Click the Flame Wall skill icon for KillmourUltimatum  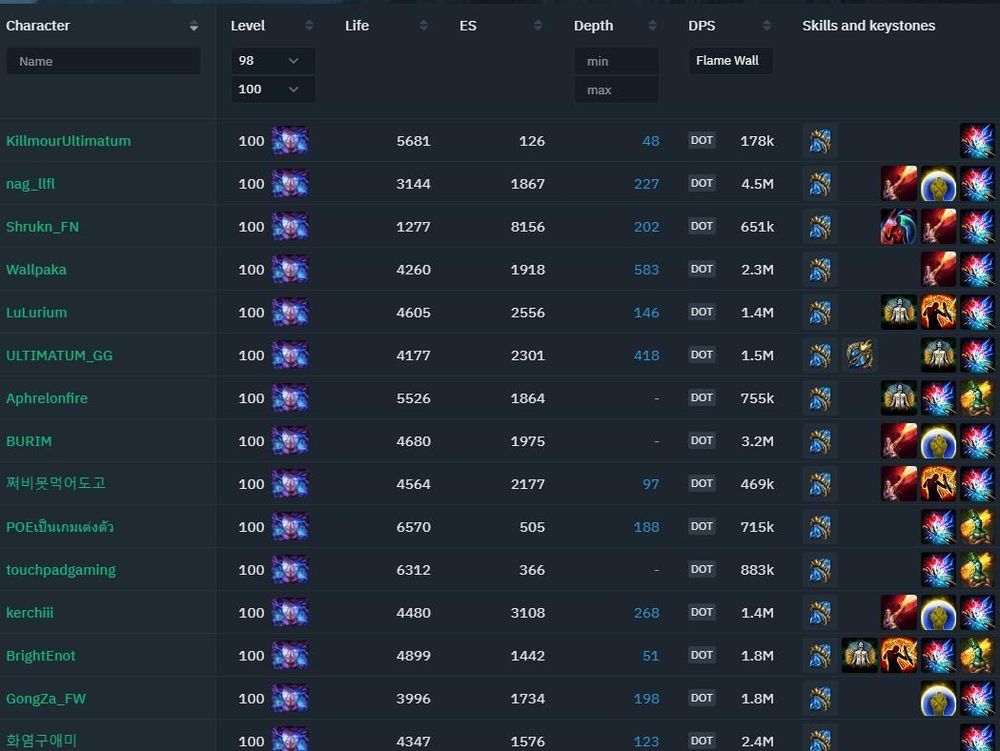[820, 141]
